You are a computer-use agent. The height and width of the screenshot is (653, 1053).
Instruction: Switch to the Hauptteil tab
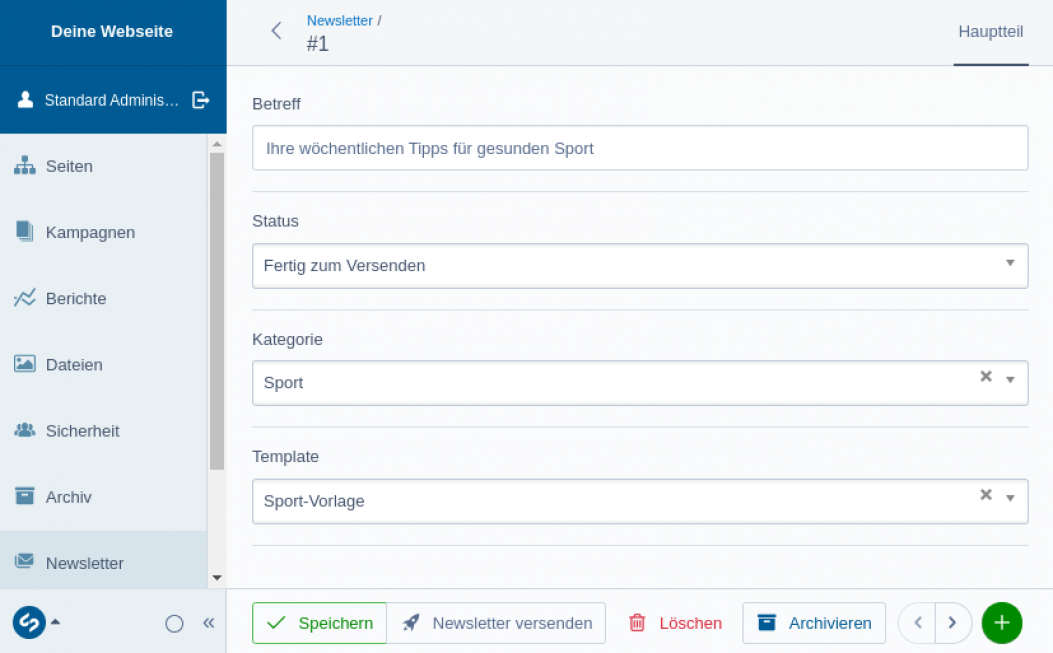pyautogui.click(x=991, y=32)
